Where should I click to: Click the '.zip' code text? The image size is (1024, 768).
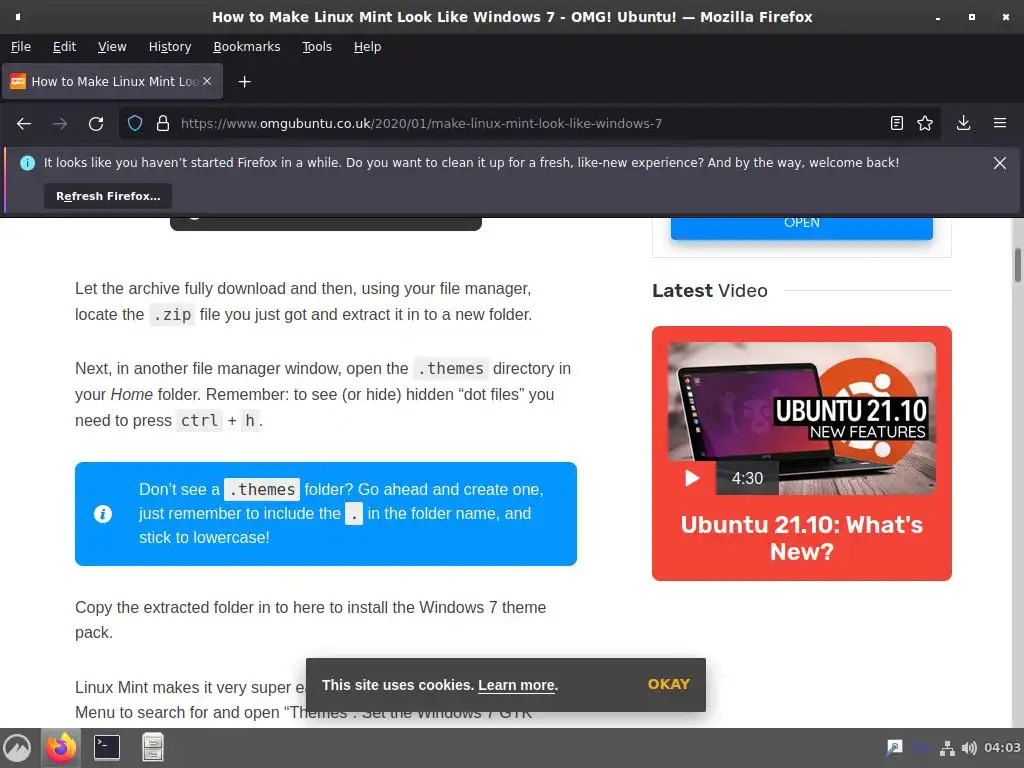[x=172, y=314]
